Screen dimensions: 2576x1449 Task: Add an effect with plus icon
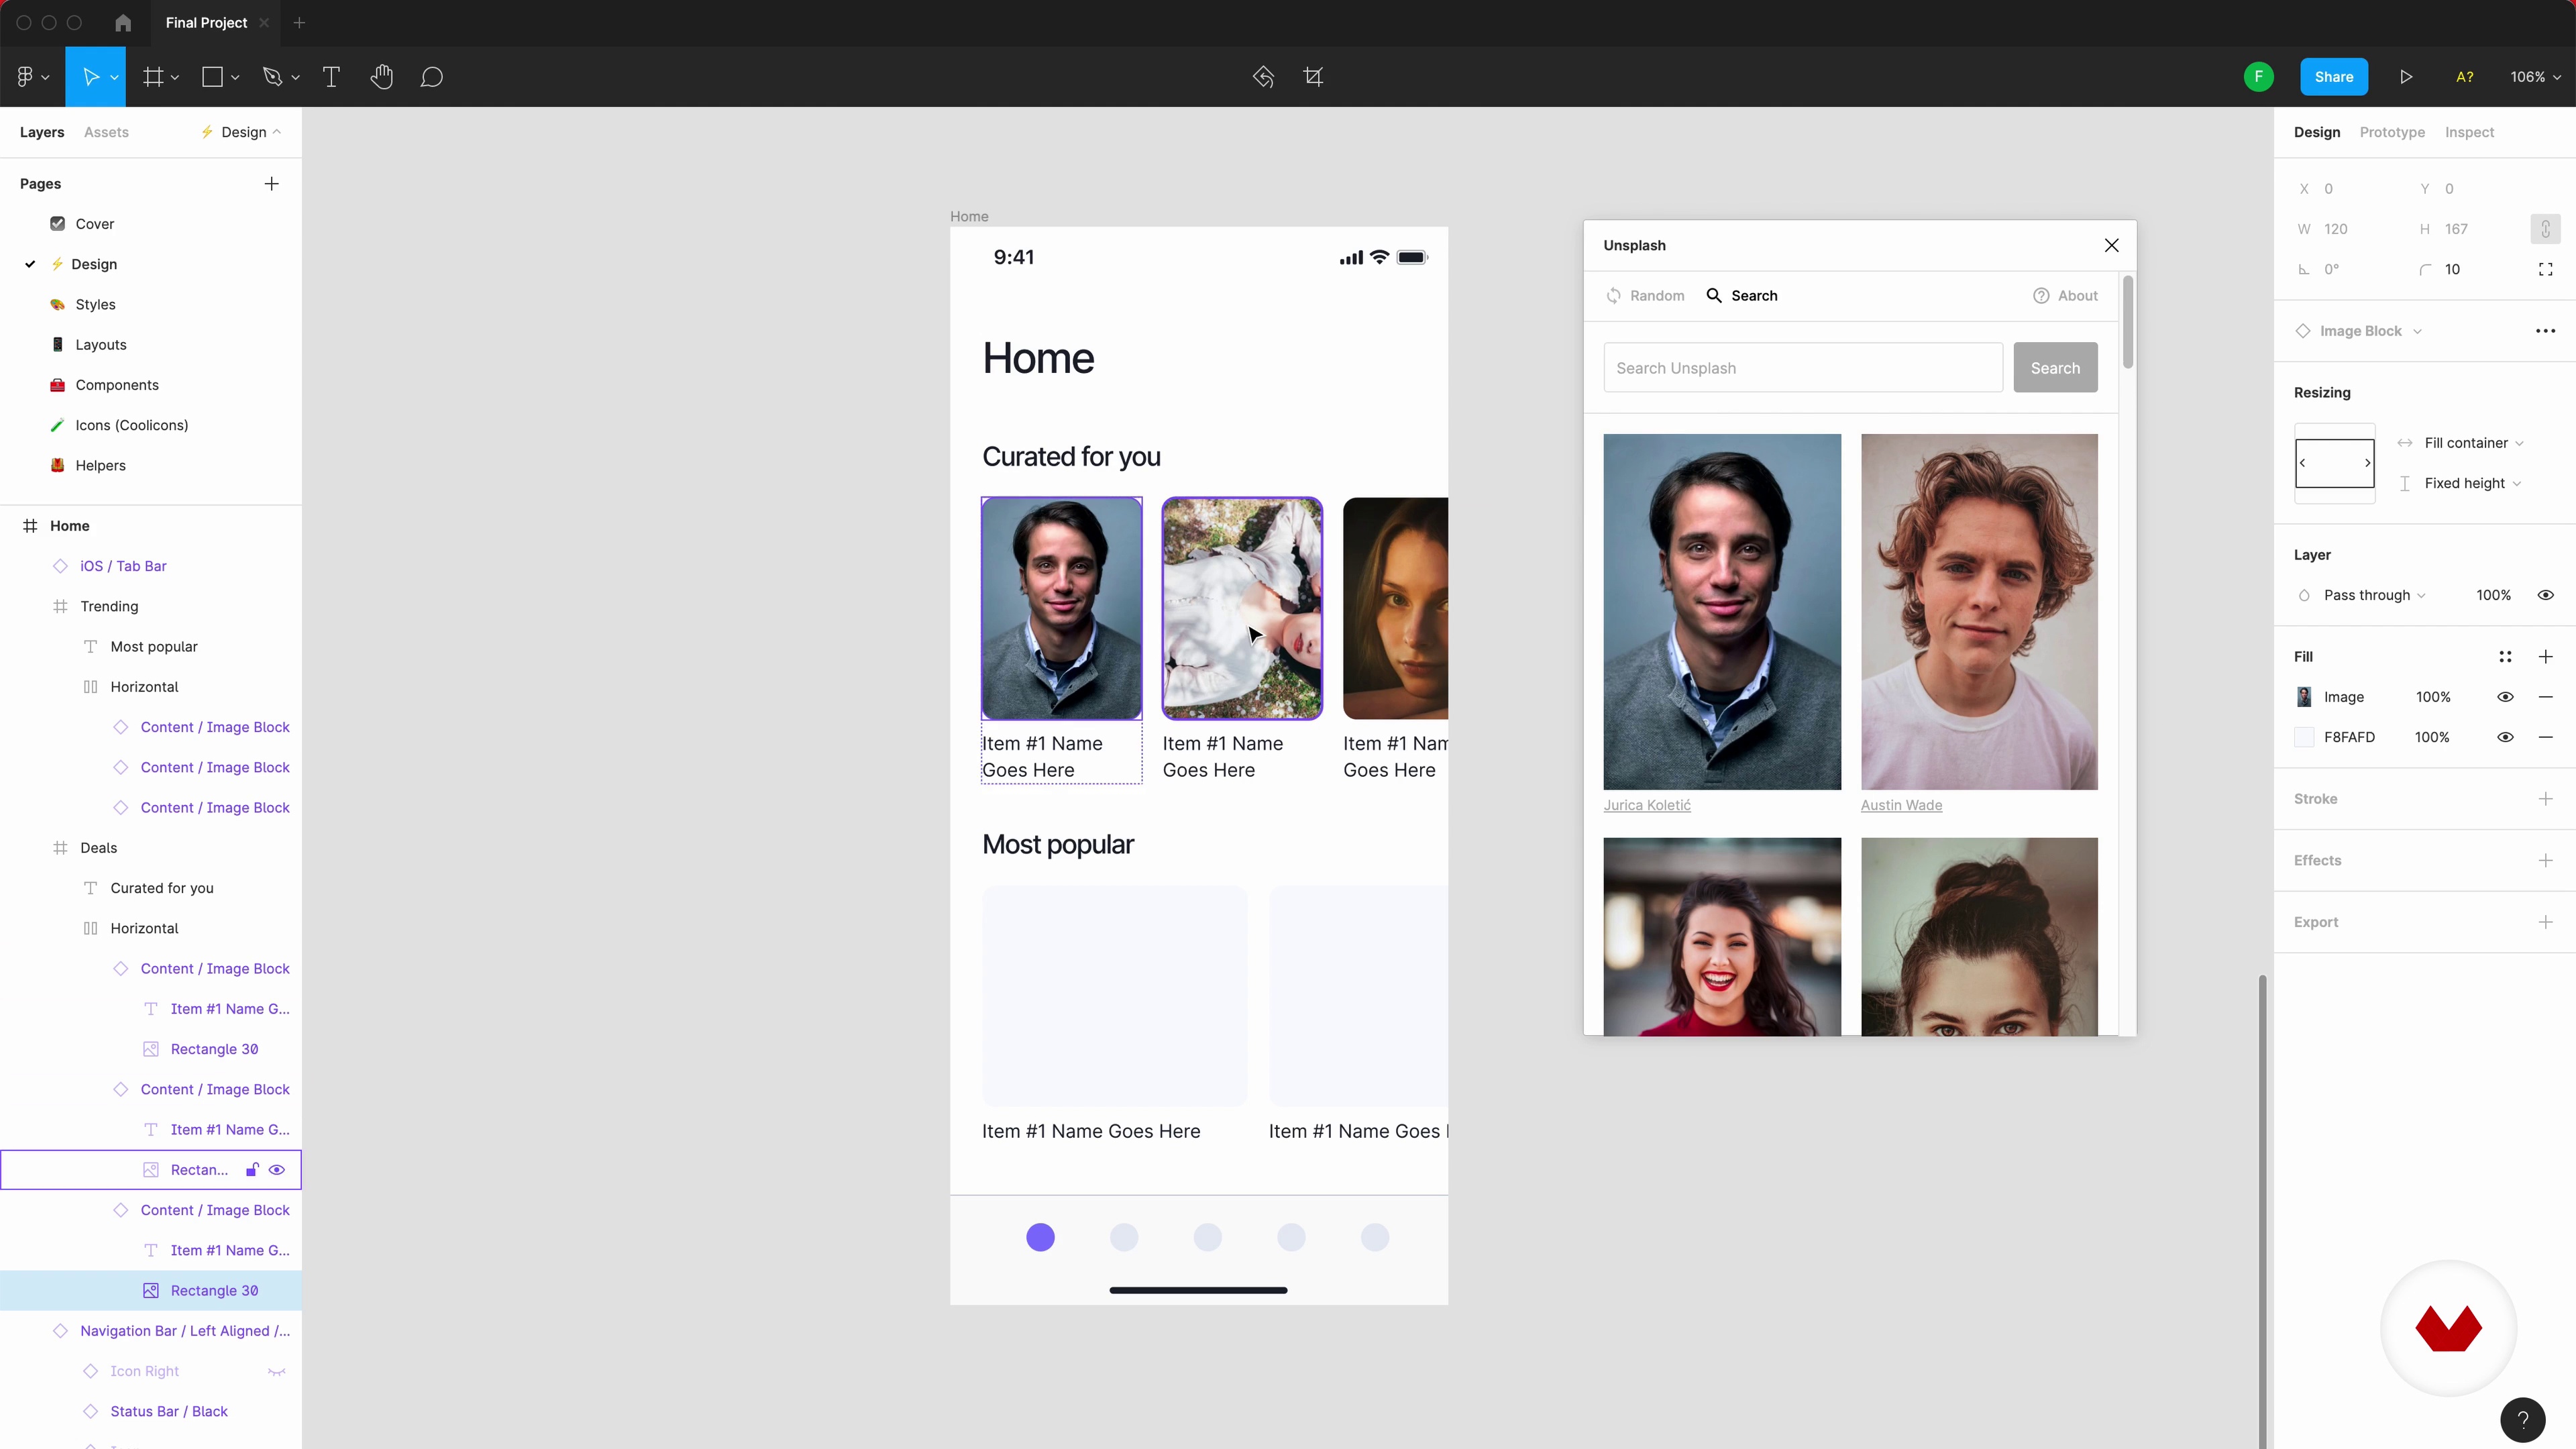coord(2545,861)
